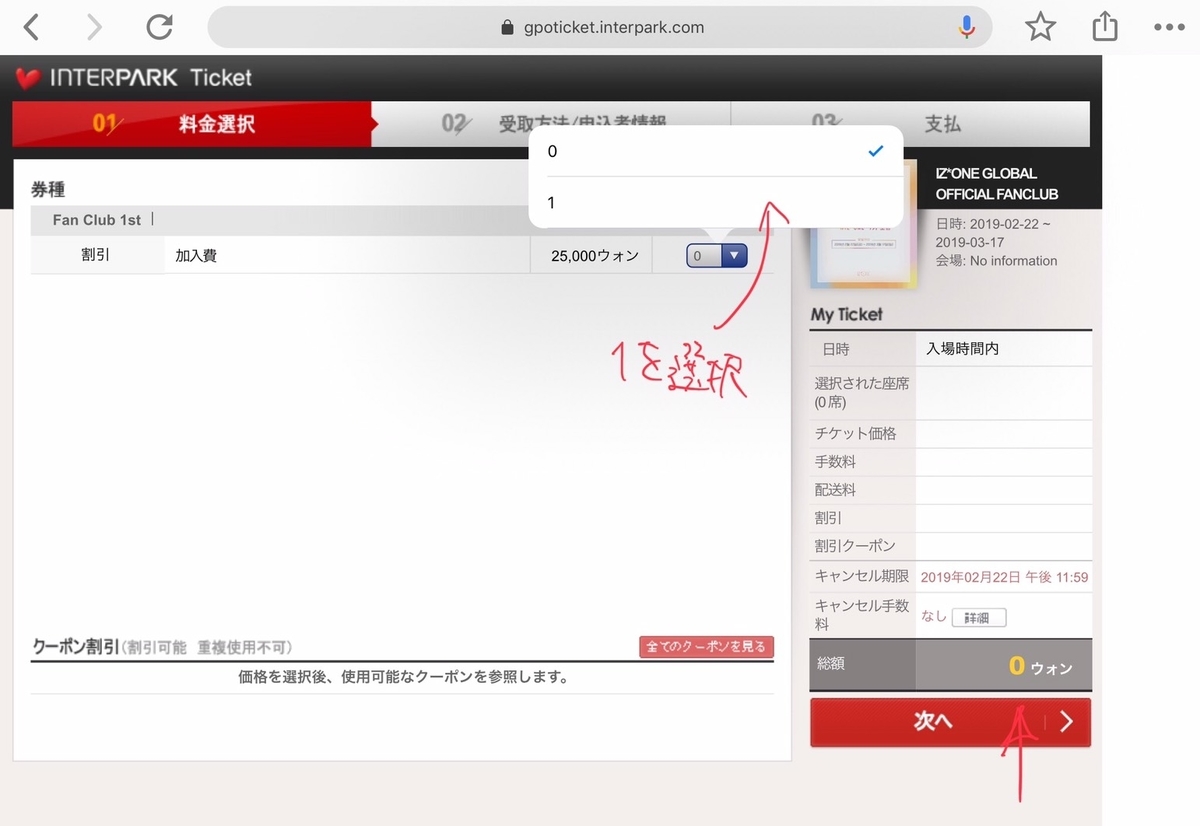Tap the gpoticket.interpark.com address bar
1200x826 pixels.
[x=600, y=27]
